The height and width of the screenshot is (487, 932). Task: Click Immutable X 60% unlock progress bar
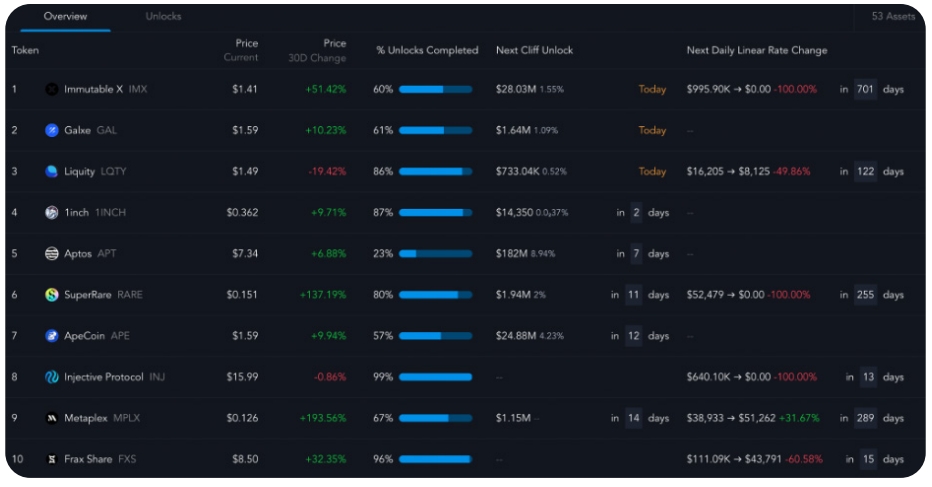coord(436,89)
